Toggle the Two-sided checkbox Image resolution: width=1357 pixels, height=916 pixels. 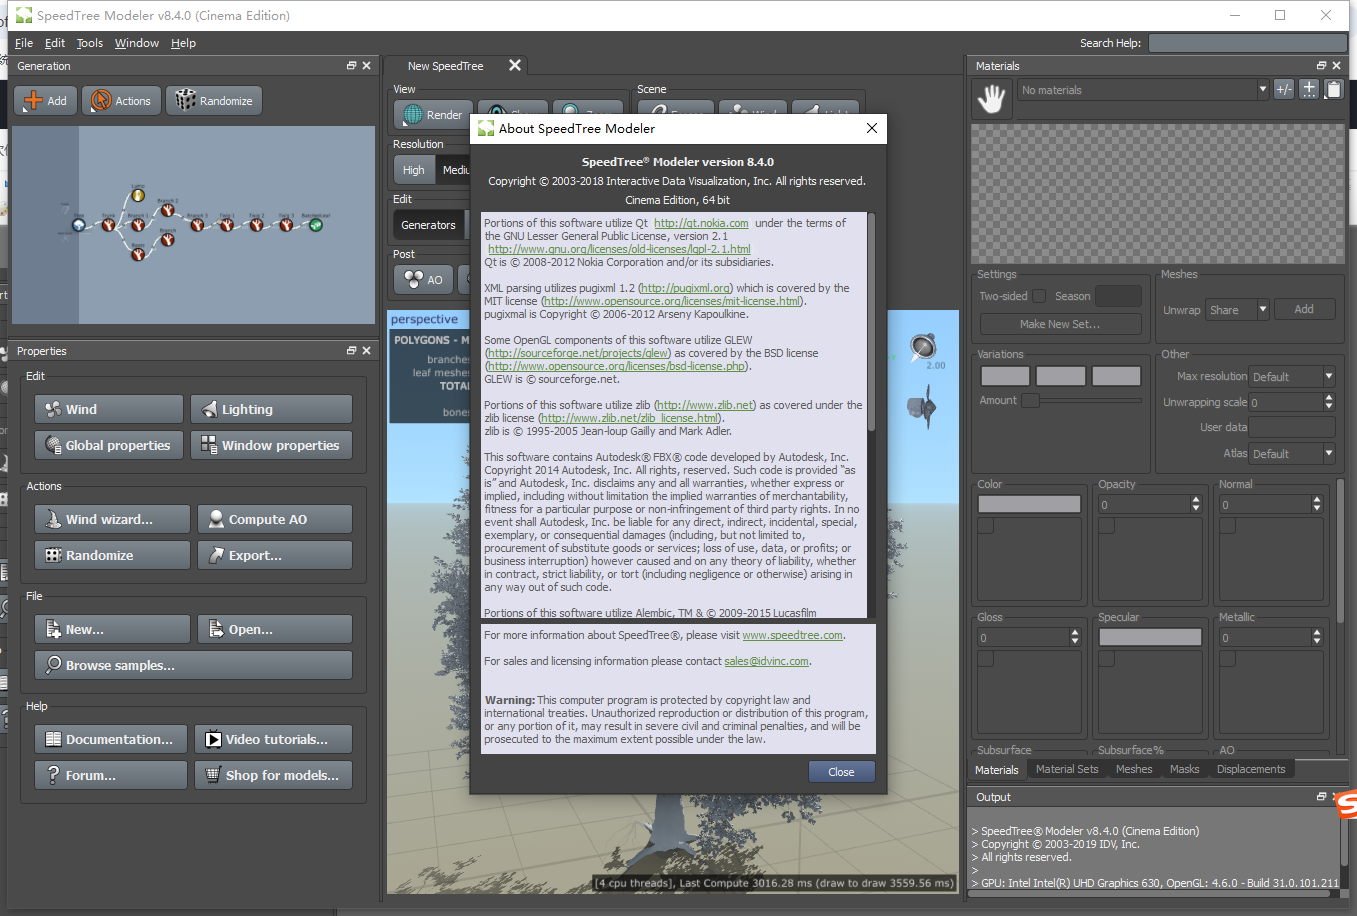tap(1039, 296)
